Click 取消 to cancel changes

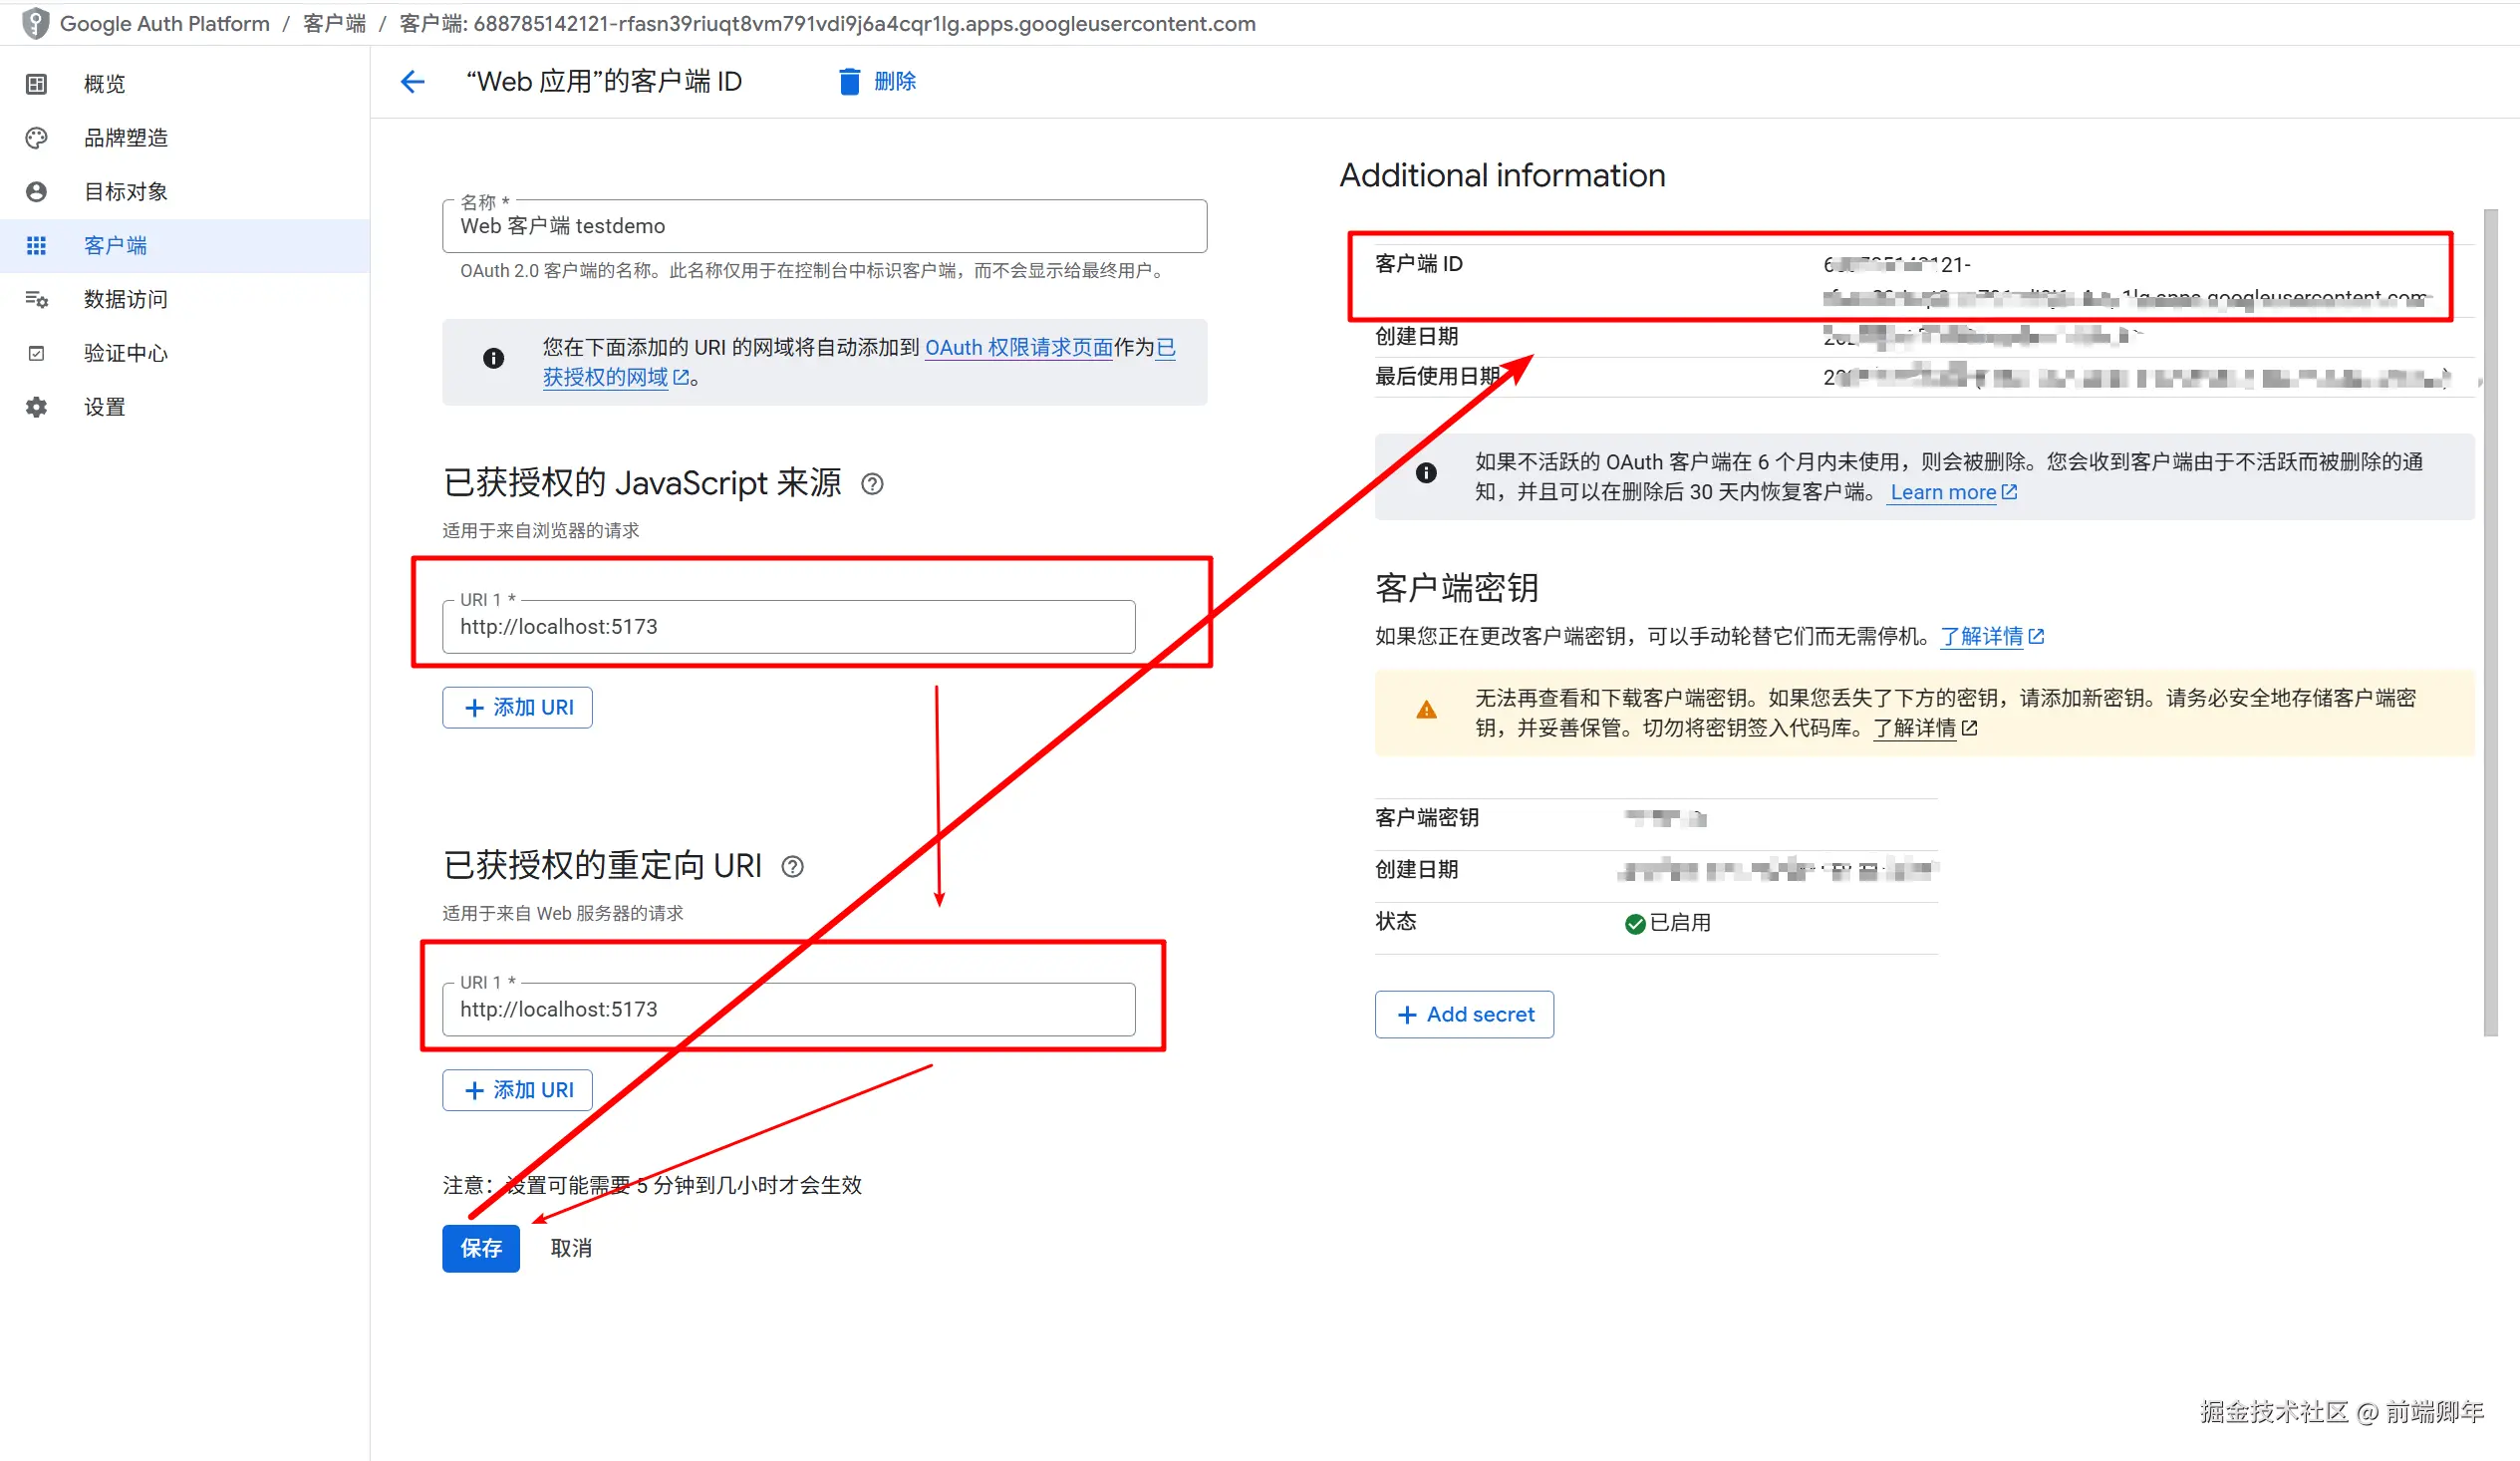tap(570, 1248)
